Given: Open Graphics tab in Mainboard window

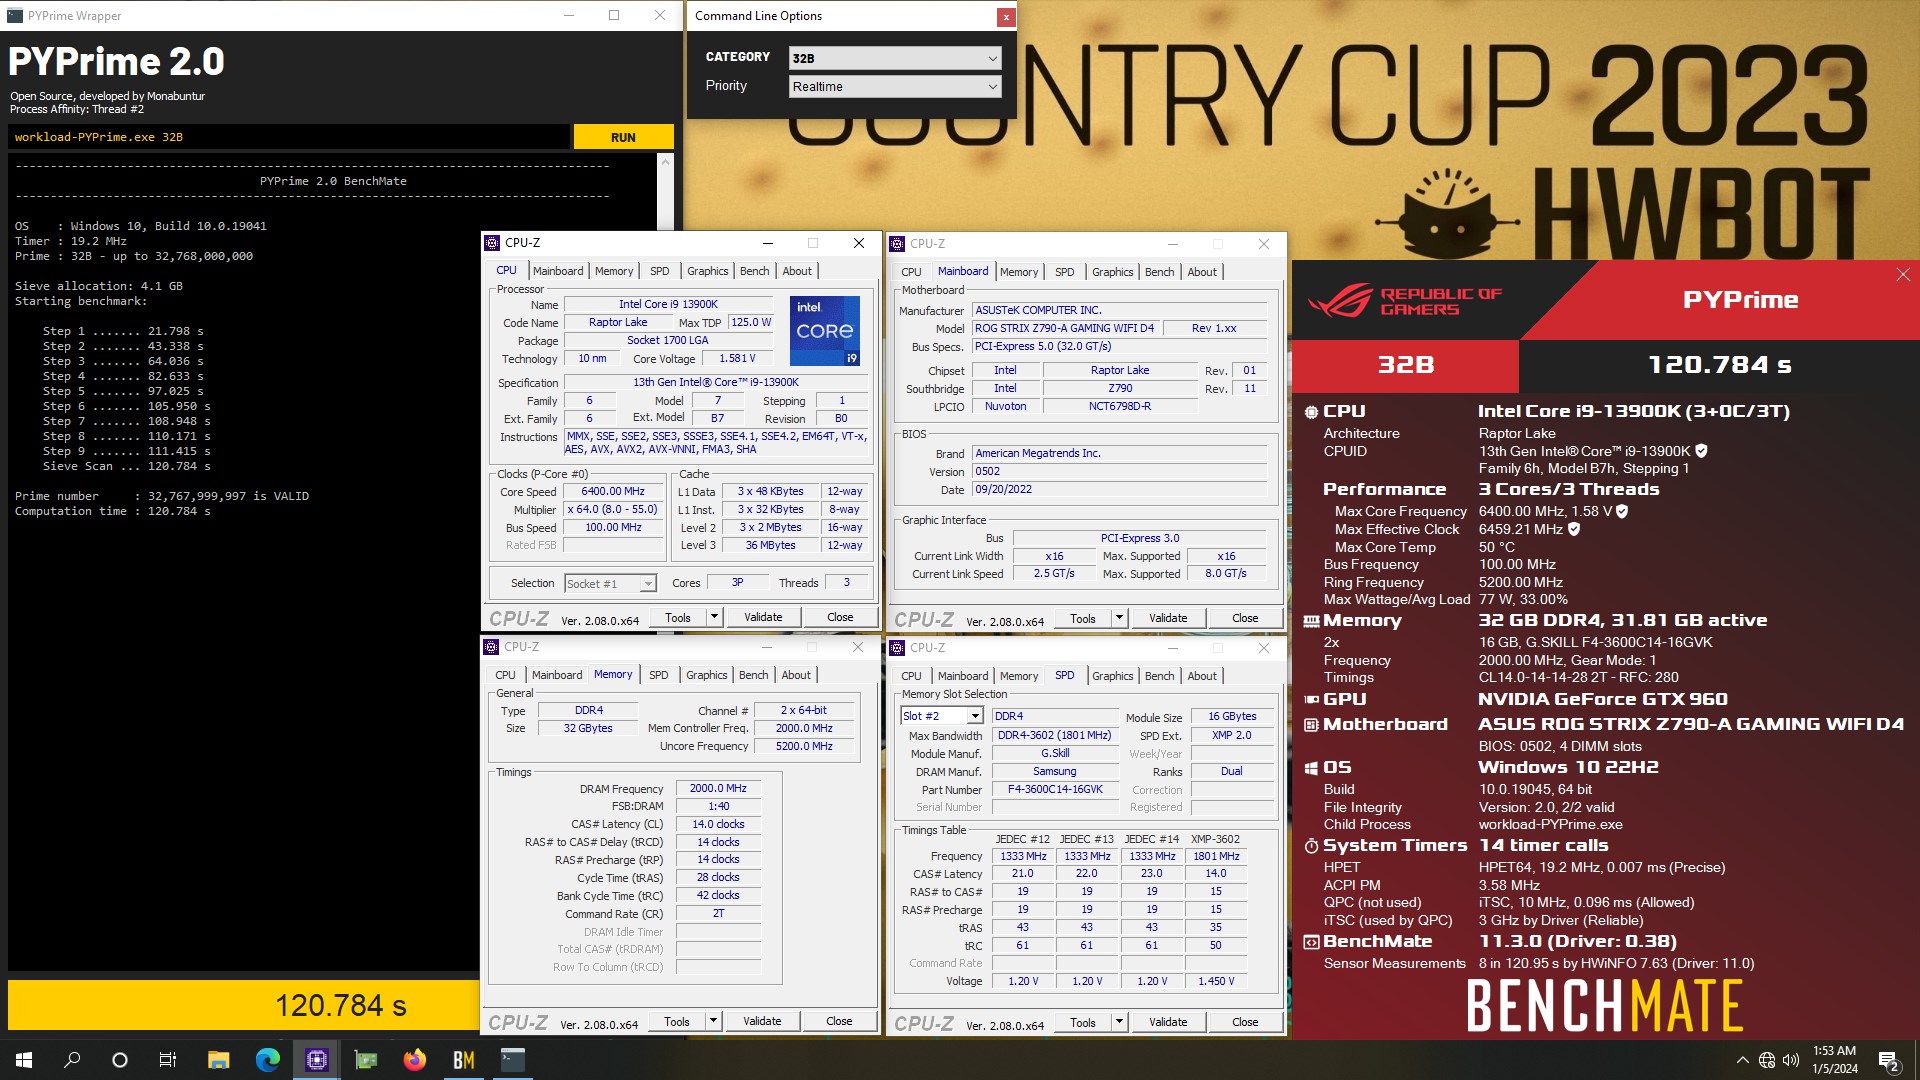Looking at the screenshot, I should [x=1112, y=272].
